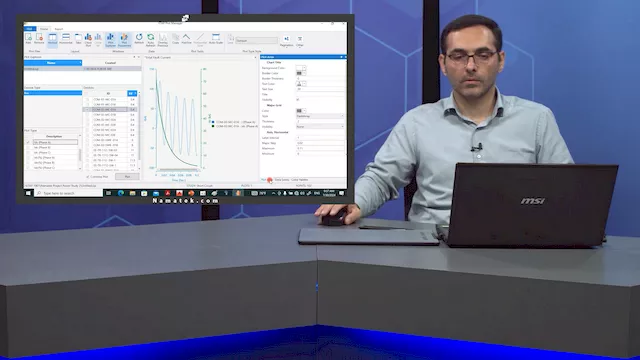Click the Border Color swatch

point(299,73)
